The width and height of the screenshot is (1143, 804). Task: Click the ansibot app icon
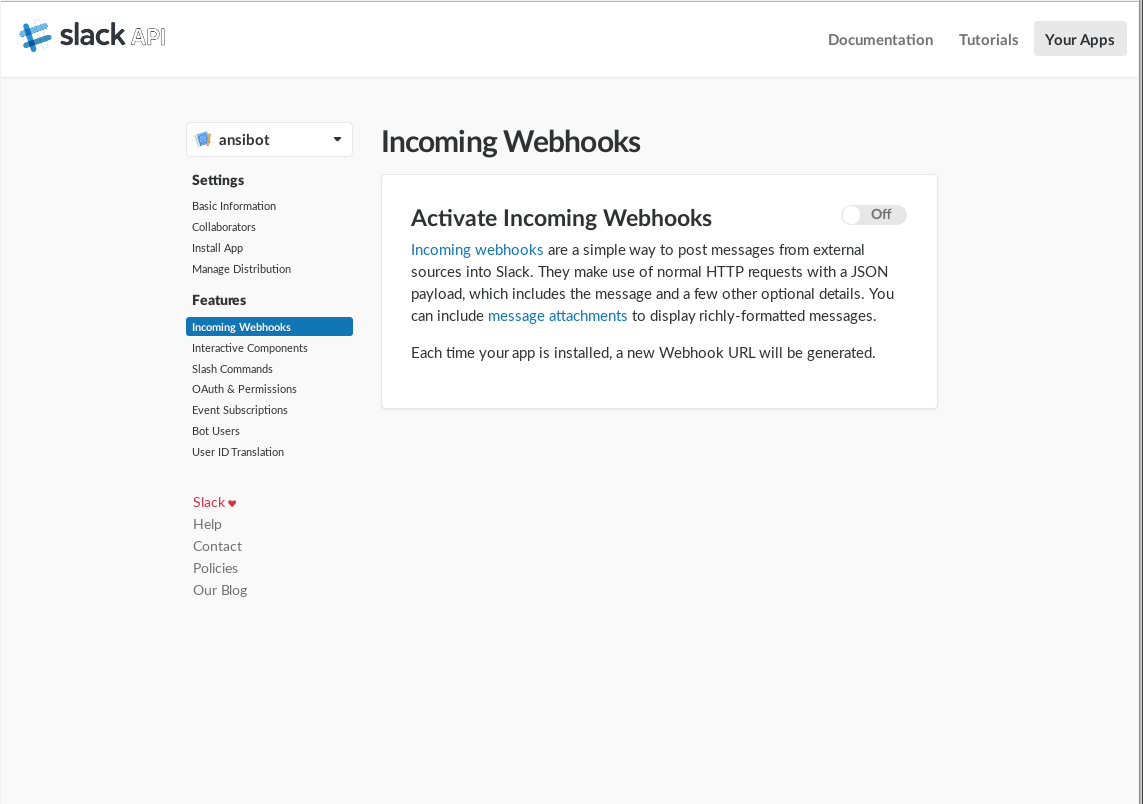pyautogui.click(x=204, y=140)
